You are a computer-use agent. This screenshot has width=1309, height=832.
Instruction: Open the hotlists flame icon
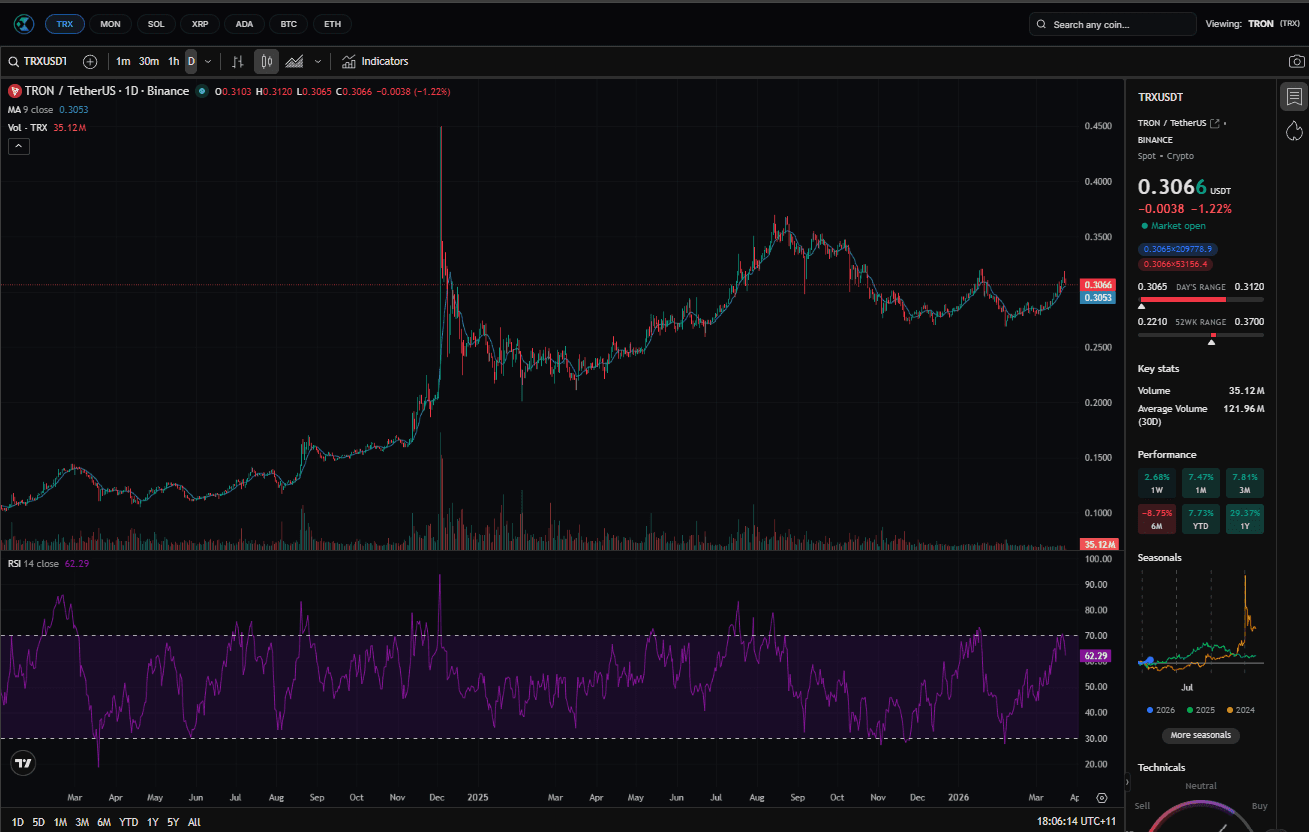(1294, 130)
